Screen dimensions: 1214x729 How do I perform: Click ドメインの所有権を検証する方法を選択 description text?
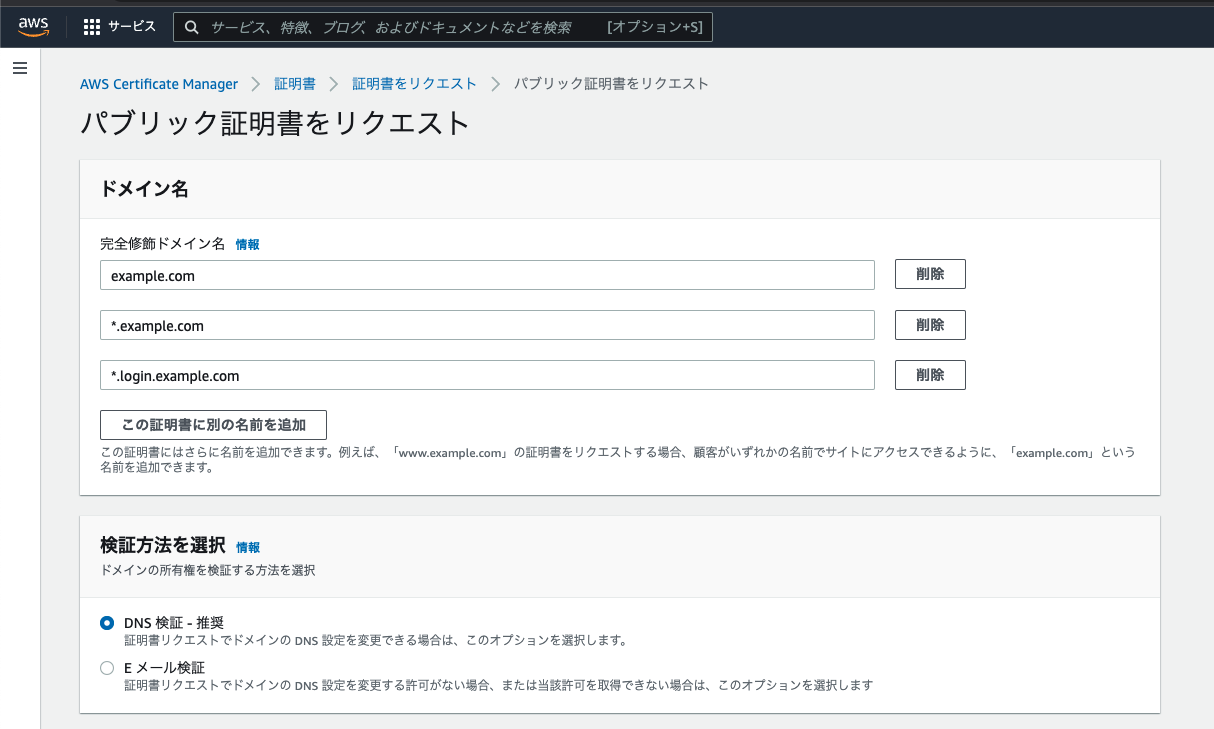pyautogui.click(x=208, y=570)
